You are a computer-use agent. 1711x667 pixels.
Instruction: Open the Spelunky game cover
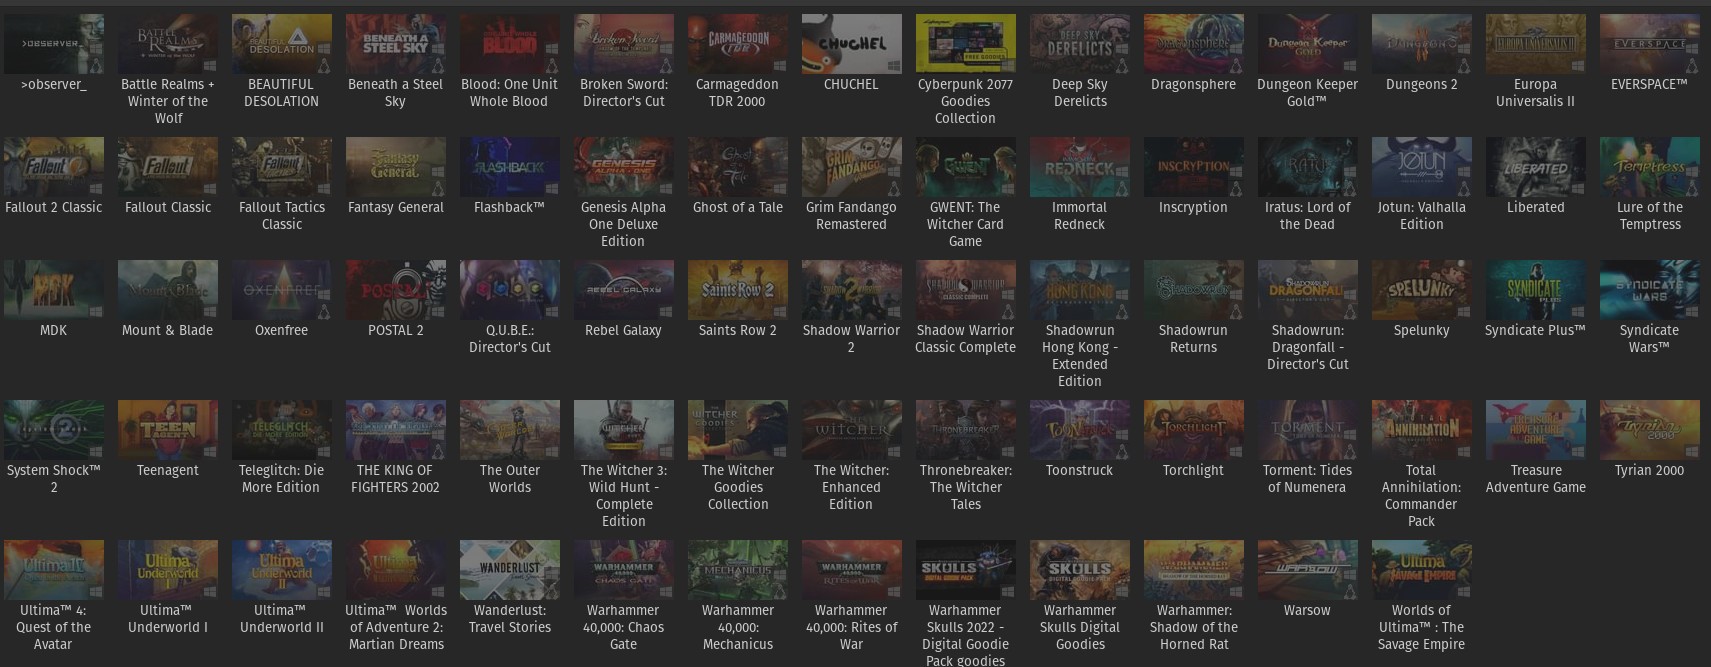point(1422,290)
